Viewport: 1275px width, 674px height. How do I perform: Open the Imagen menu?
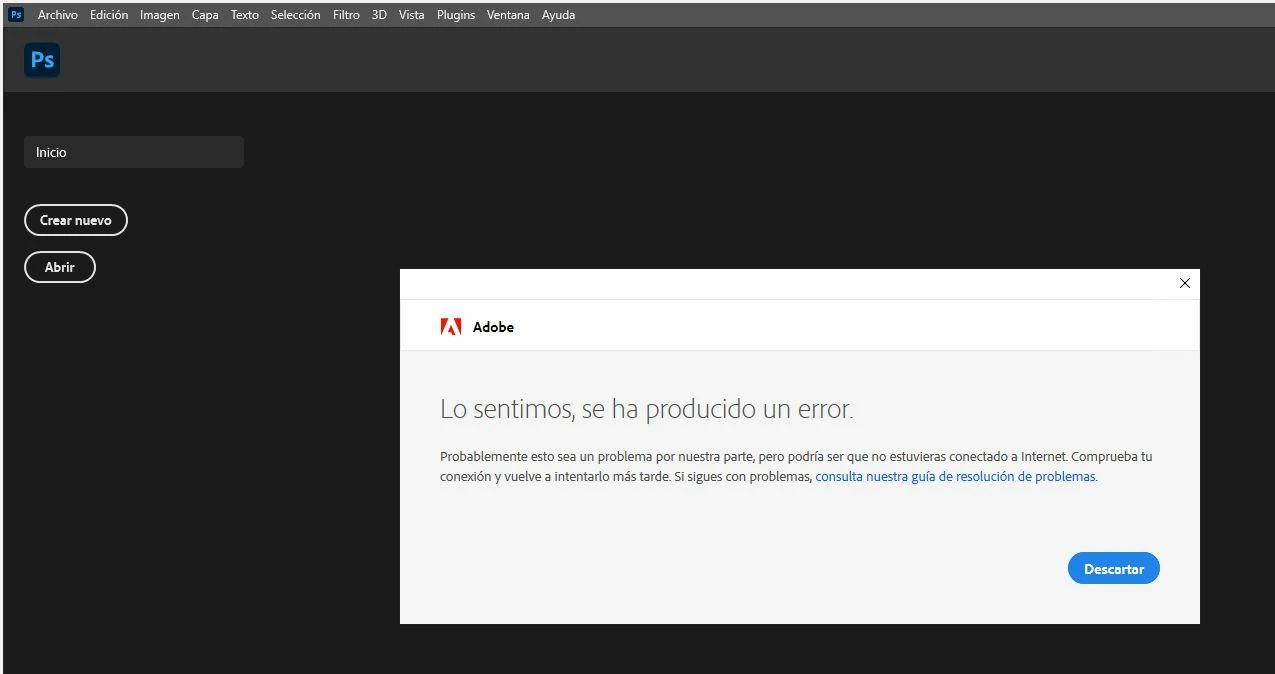(160, 15)
